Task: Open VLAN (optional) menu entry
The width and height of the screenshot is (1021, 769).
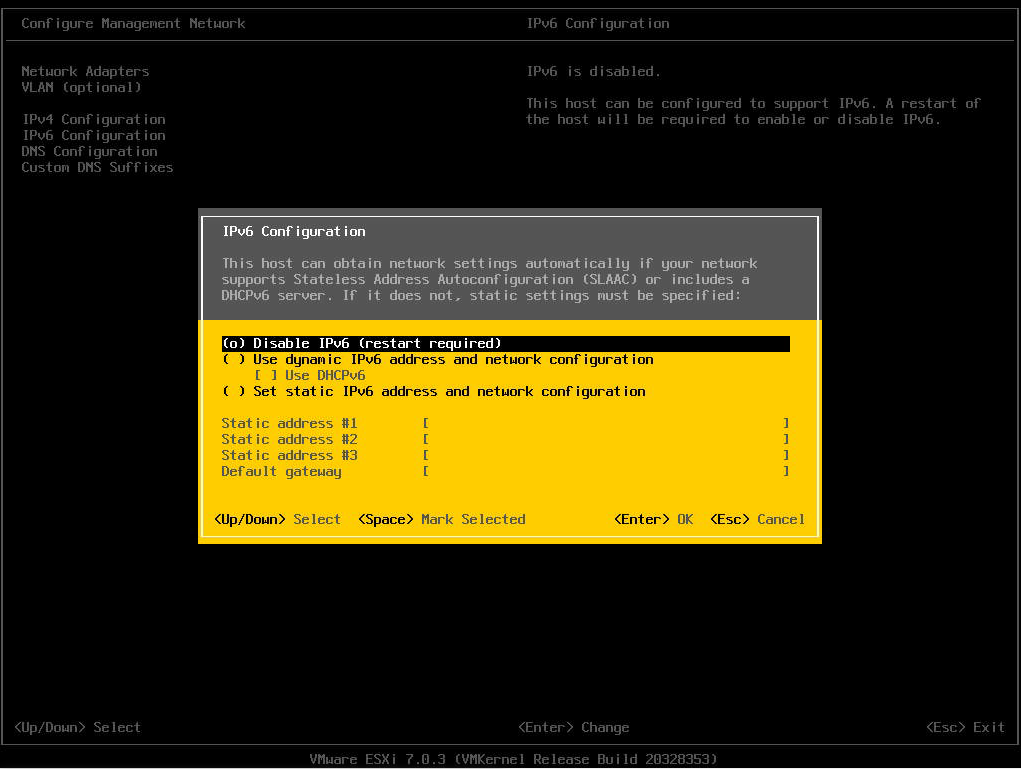Action: click(81, 87)
